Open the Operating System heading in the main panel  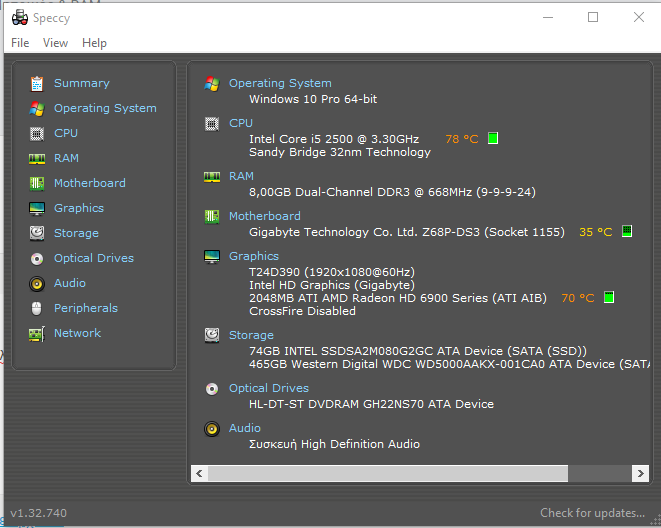280,83
